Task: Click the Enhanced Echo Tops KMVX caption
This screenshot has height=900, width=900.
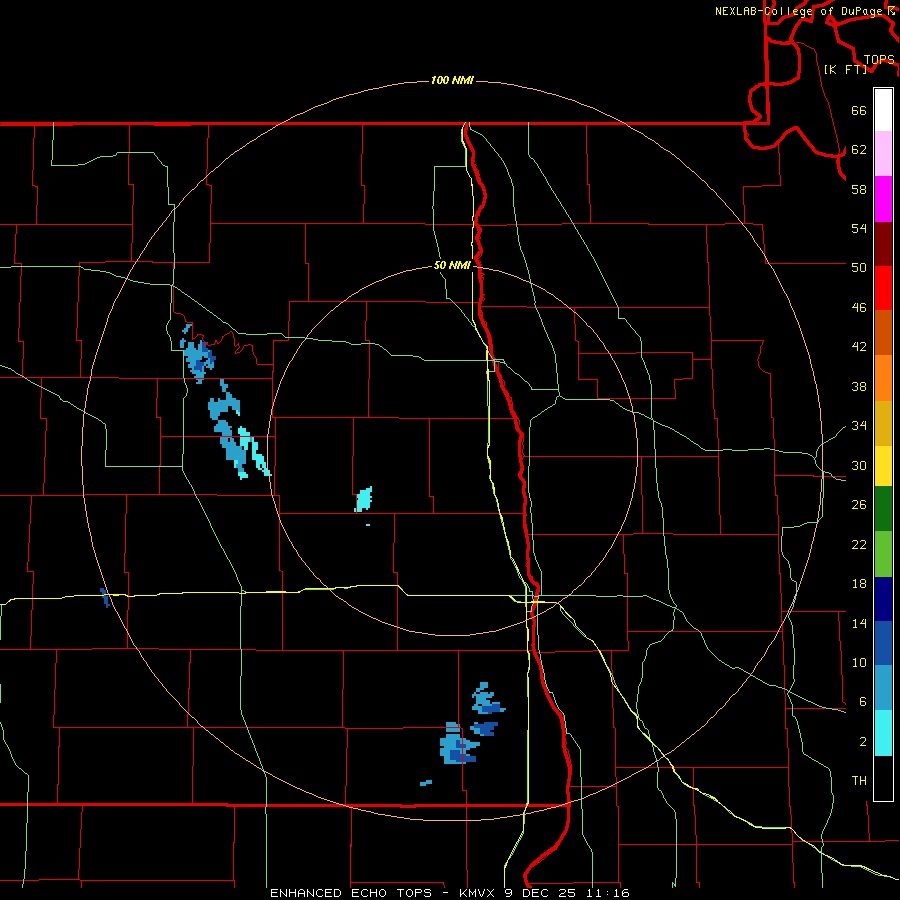Action: (x=449, y=893)
